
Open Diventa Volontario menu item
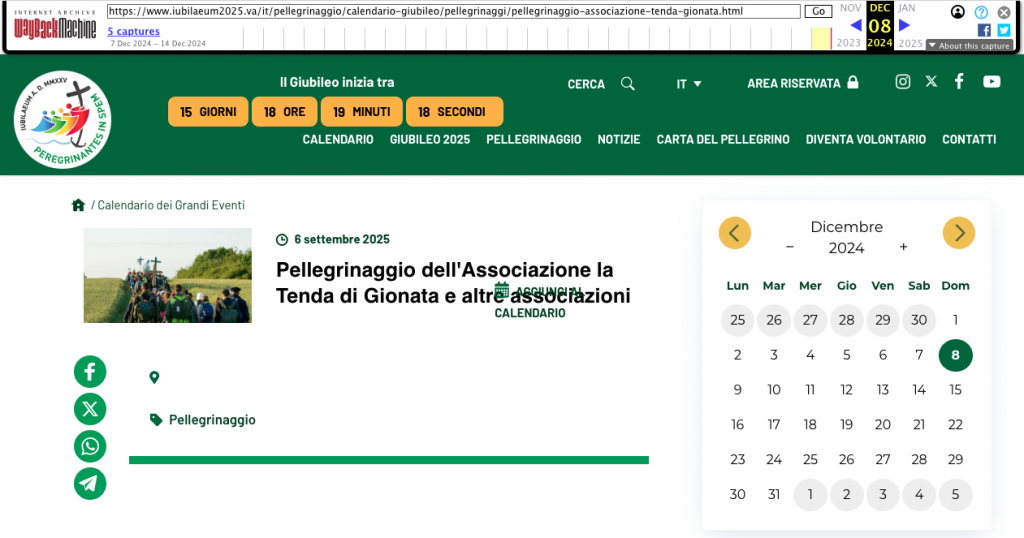[x=865, y=140]
